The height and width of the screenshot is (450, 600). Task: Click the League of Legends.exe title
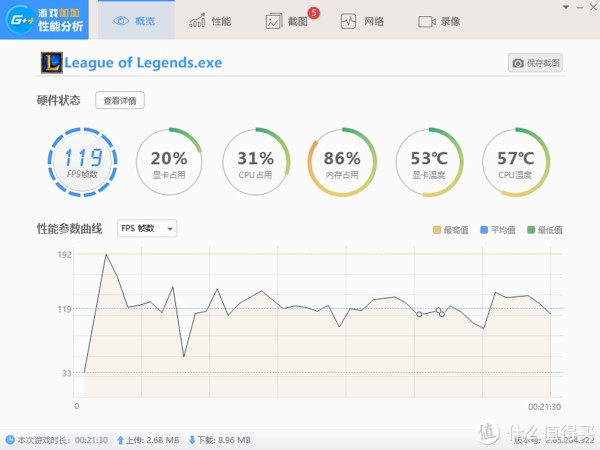143,63
